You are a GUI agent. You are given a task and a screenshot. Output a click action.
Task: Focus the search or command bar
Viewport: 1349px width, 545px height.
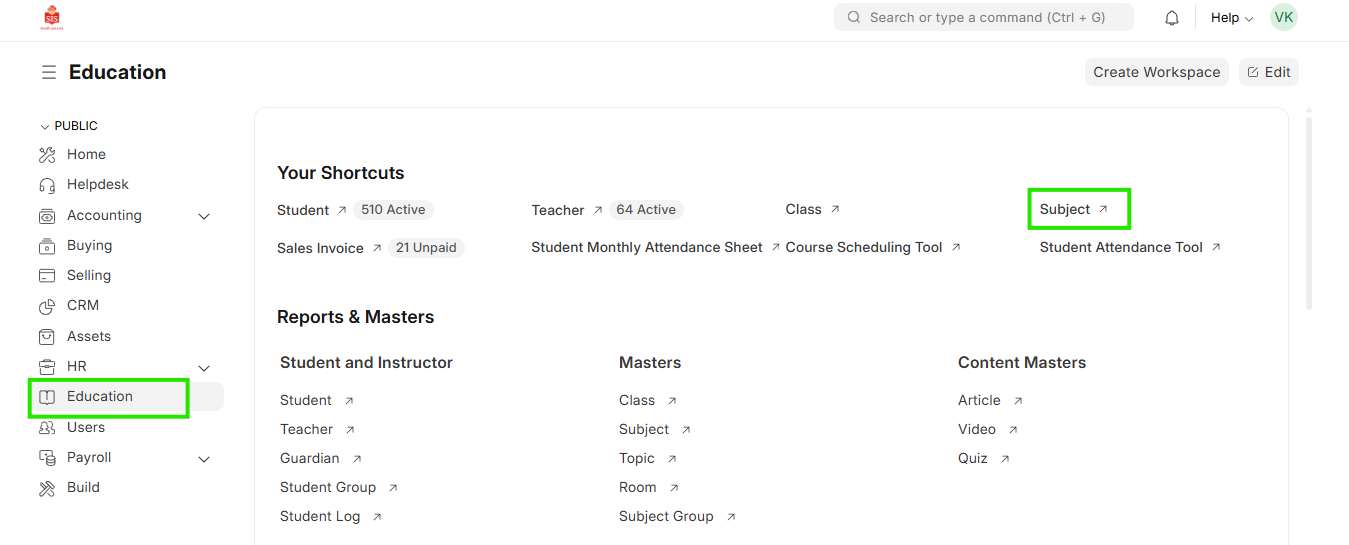pos(984,17)
